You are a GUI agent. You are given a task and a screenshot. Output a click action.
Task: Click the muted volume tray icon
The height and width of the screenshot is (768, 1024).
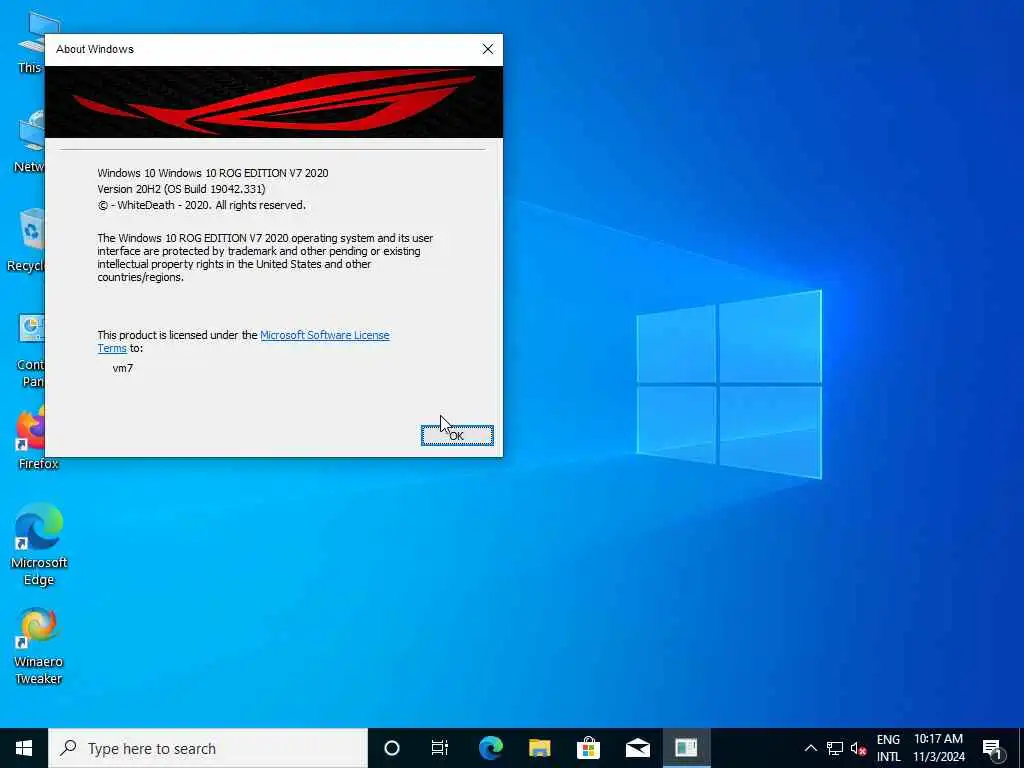[x=858, y=748]
